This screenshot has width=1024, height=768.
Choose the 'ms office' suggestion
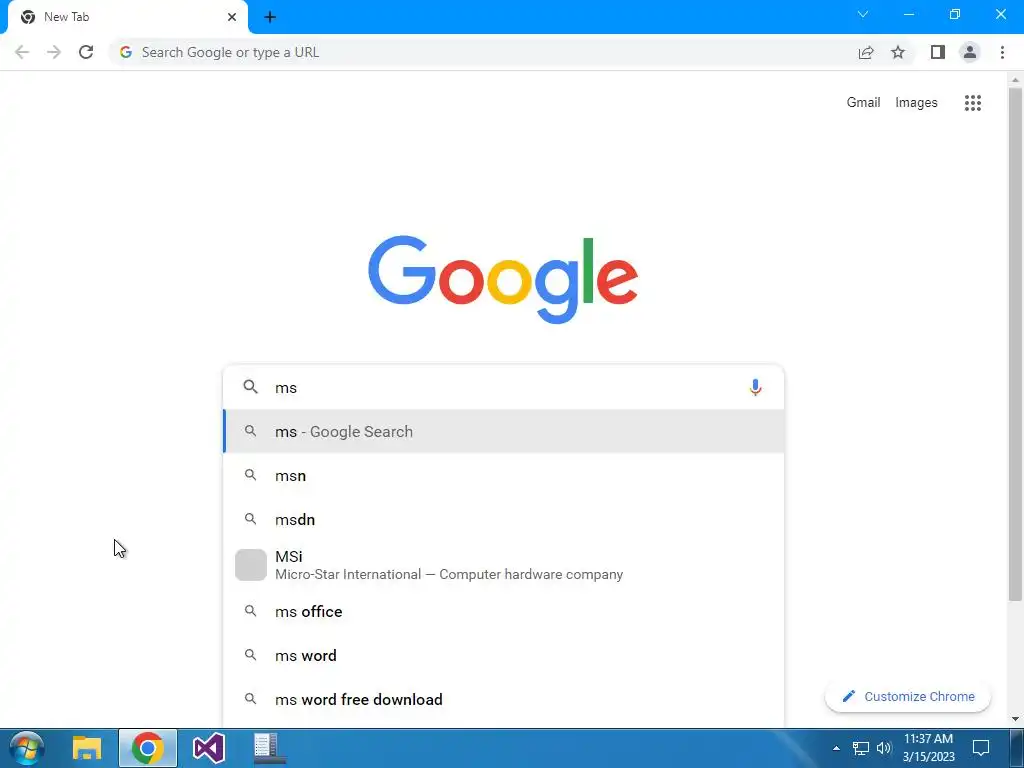pos(504,611)
